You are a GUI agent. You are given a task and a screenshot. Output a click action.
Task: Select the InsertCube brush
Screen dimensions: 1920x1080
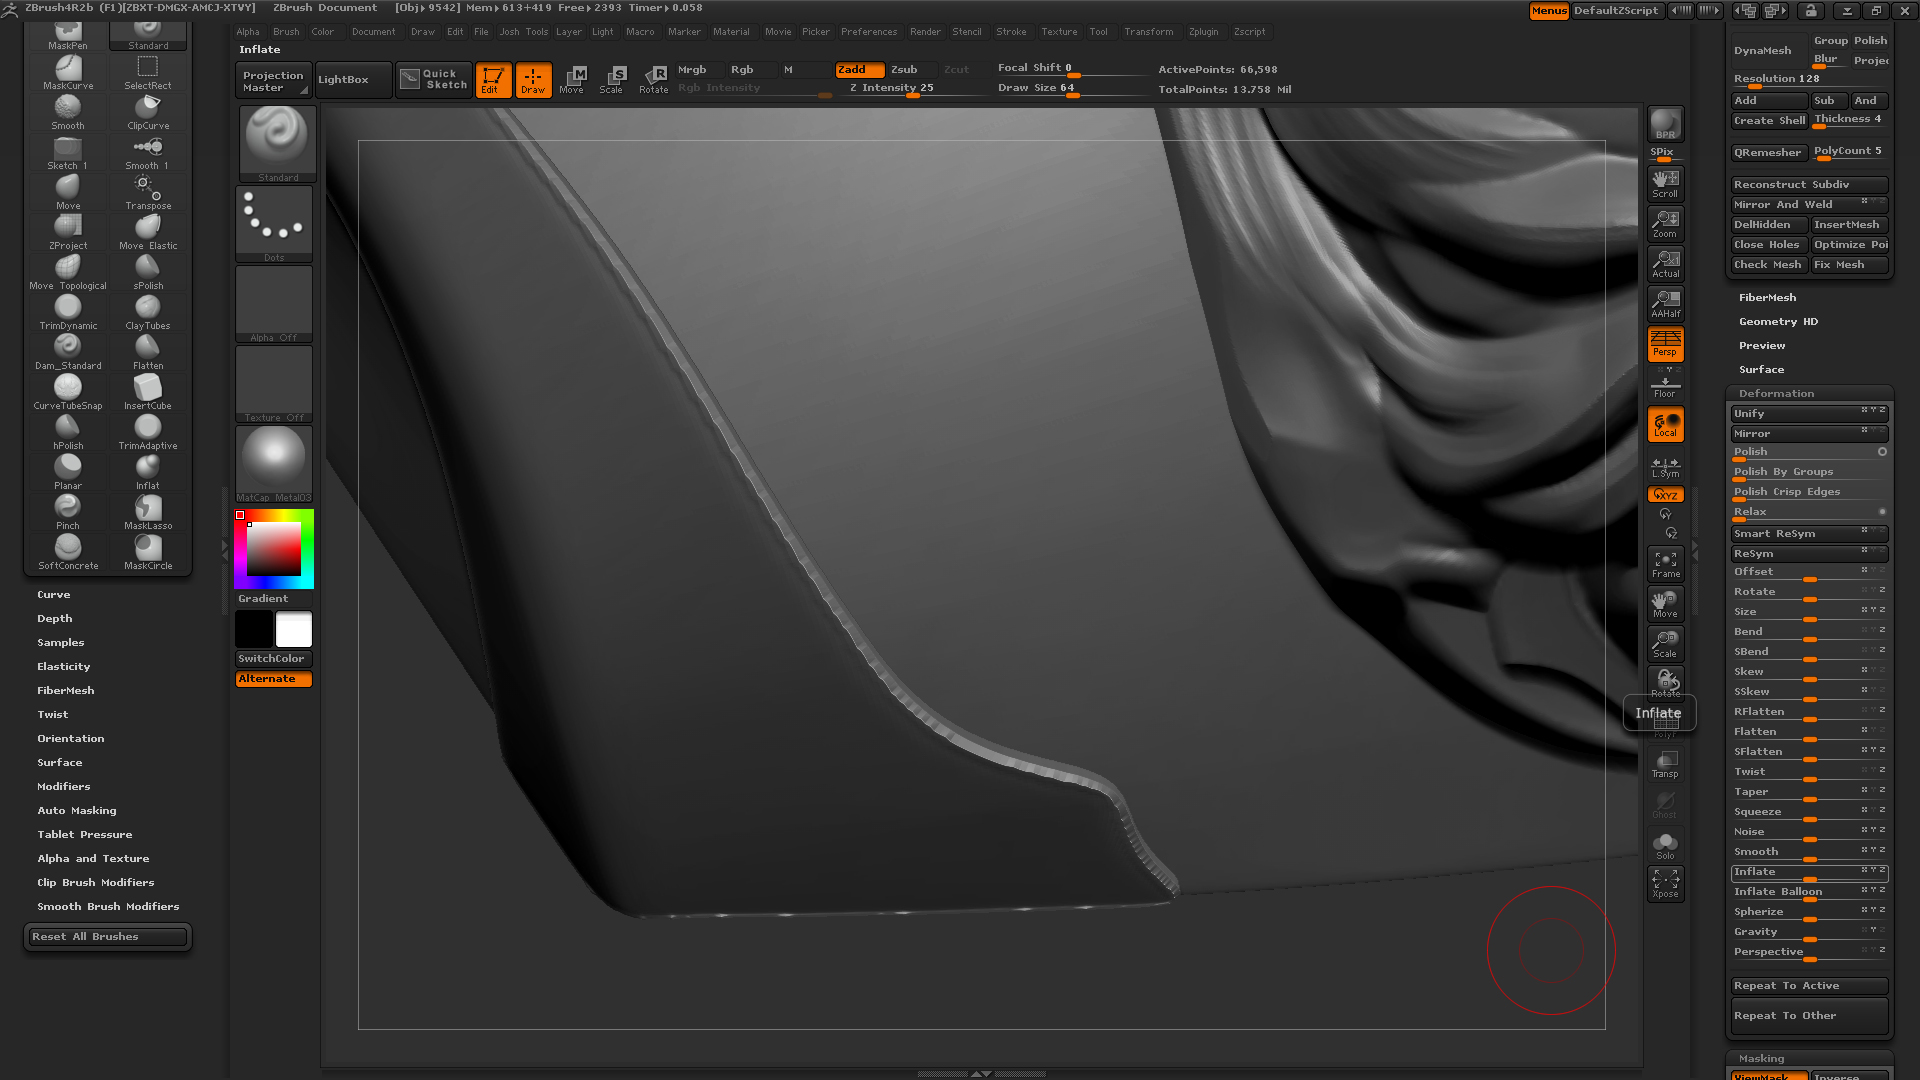pos(148,392)
